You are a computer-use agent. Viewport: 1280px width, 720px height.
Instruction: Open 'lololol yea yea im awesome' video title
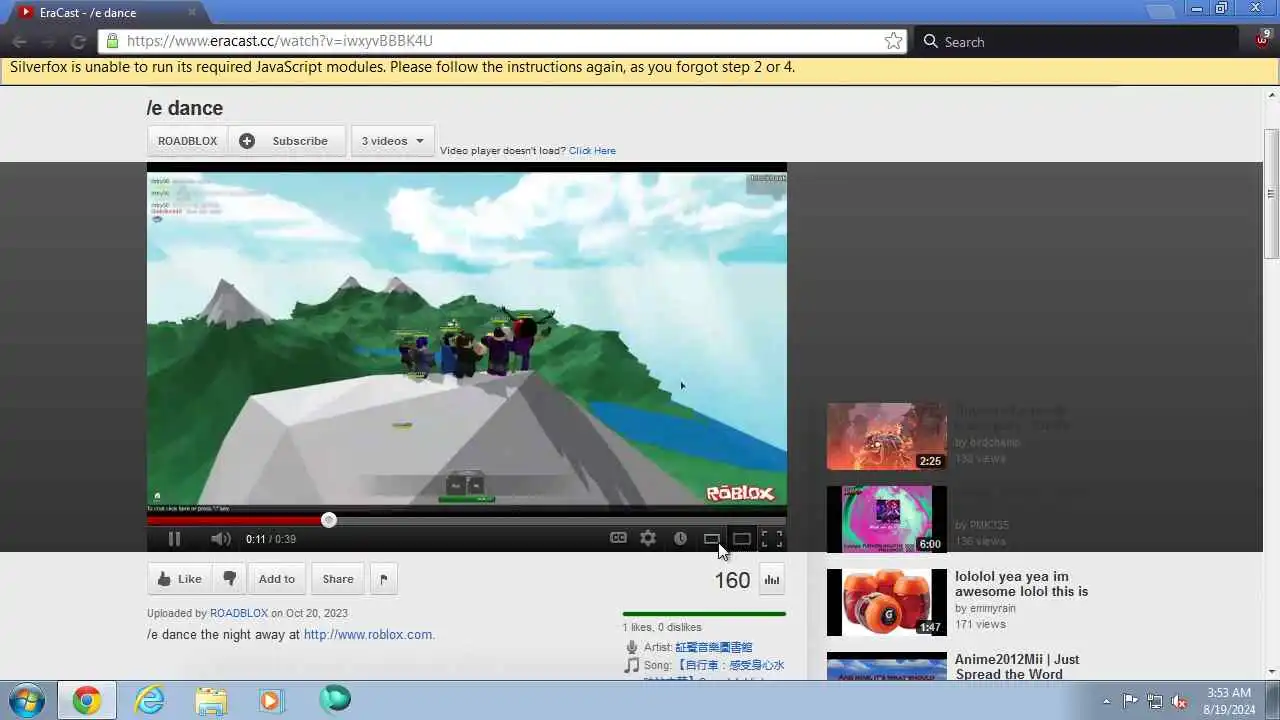(x=1021, y=584)
